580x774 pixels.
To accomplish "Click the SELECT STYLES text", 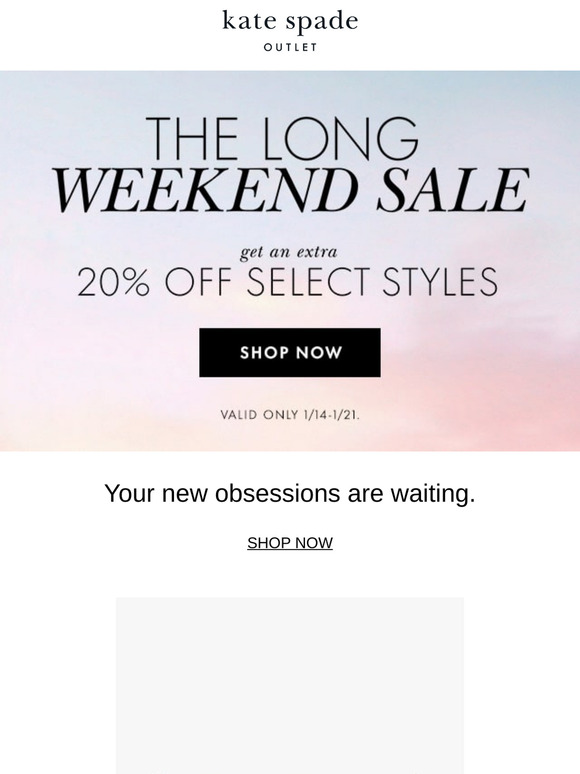I will [x=372, y=282].
